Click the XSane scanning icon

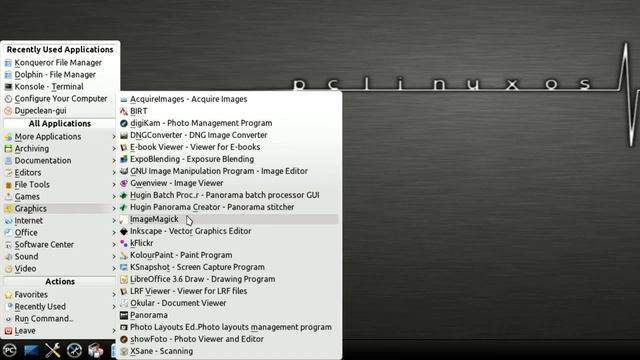(x=124, y=351)
